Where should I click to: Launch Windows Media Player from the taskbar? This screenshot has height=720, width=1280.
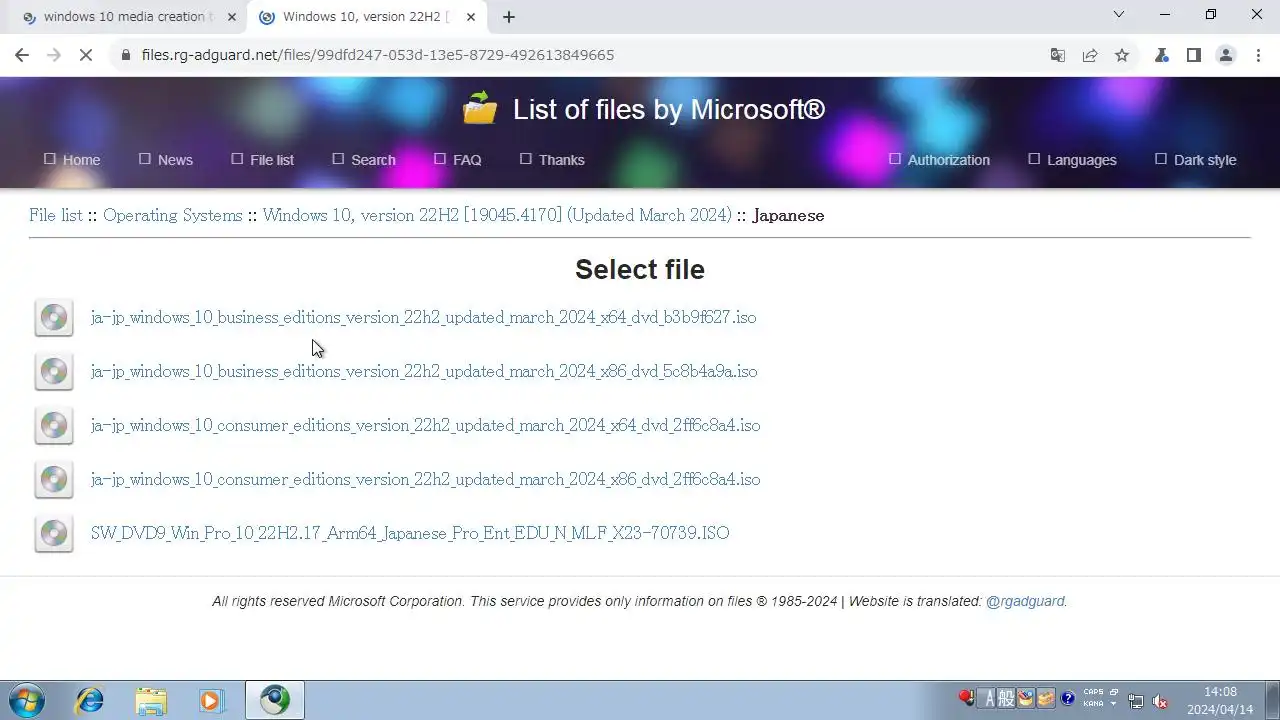click(211, 700)
